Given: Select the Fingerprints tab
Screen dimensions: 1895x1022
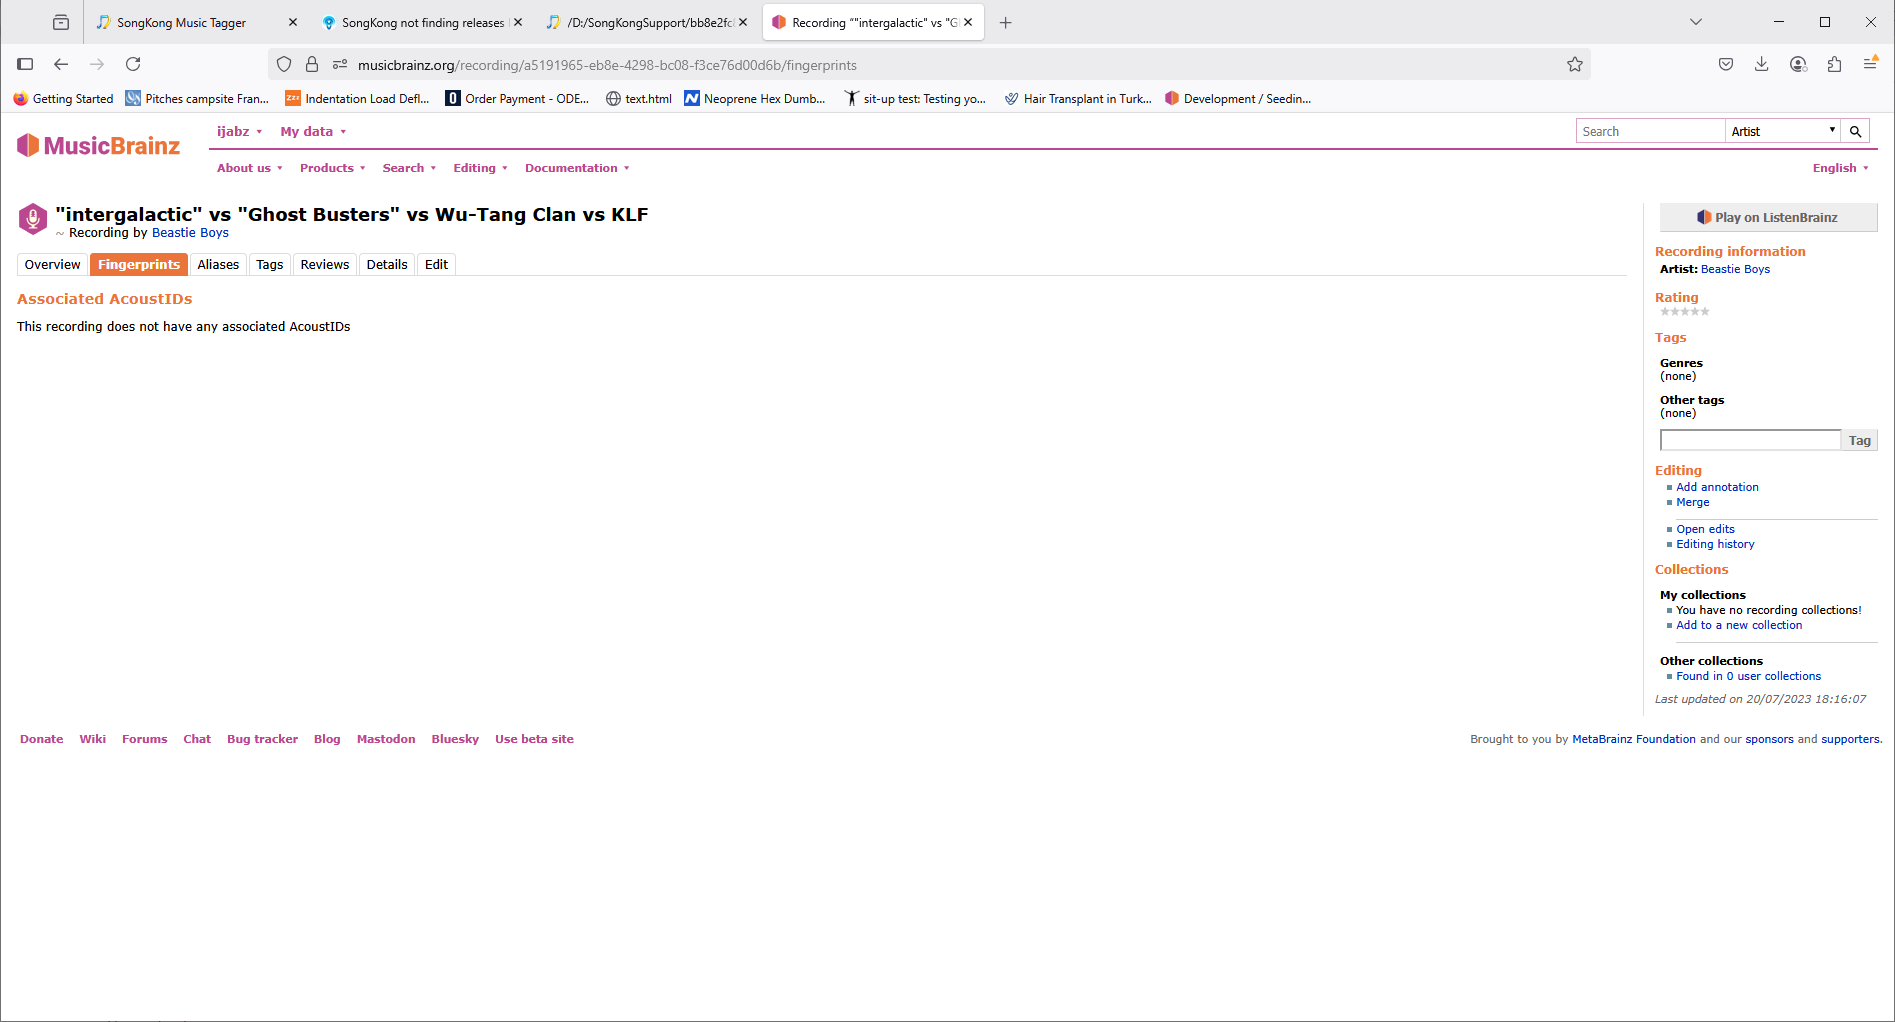Looking at the screenshot, I should [139, 264].
